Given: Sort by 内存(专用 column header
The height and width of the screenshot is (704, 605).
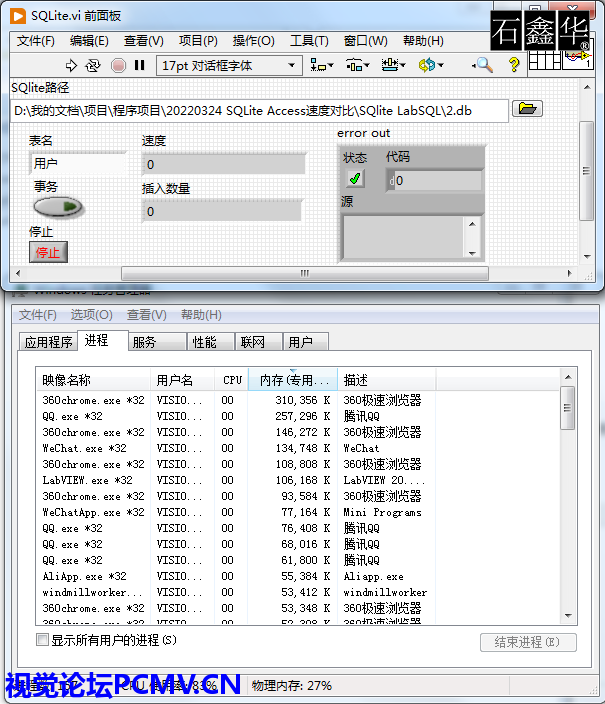Looking at the screenshot, I should [x=292, y=380].
